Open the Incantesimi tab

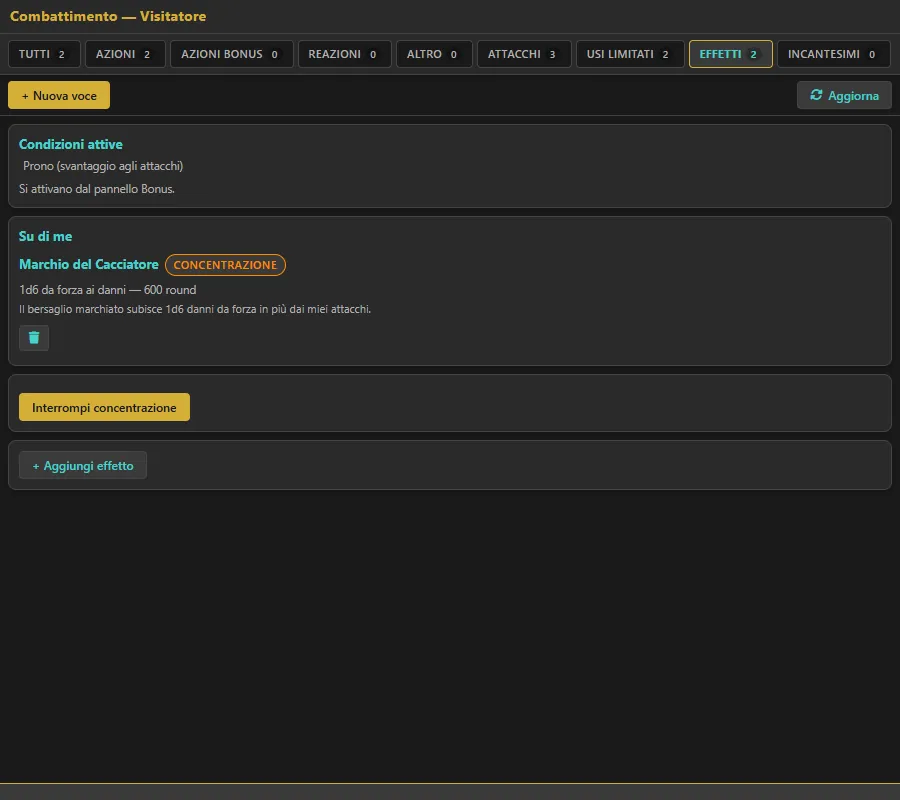(x=833, y=54)
